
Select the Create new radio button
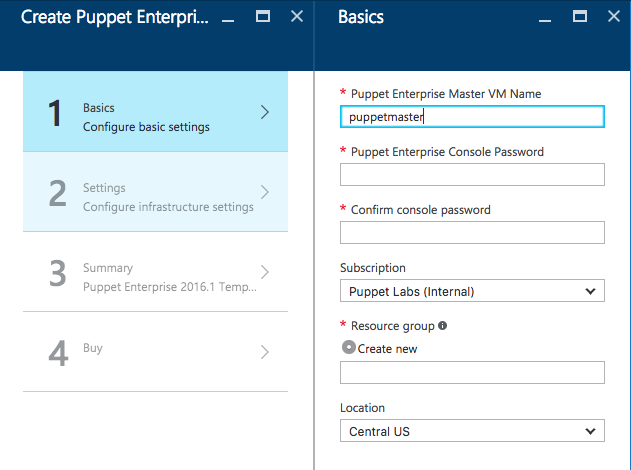(x=348, y=348)
